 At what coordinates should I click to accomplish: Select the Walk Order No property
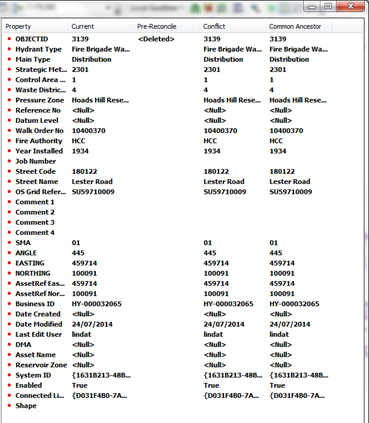[39, 131]
